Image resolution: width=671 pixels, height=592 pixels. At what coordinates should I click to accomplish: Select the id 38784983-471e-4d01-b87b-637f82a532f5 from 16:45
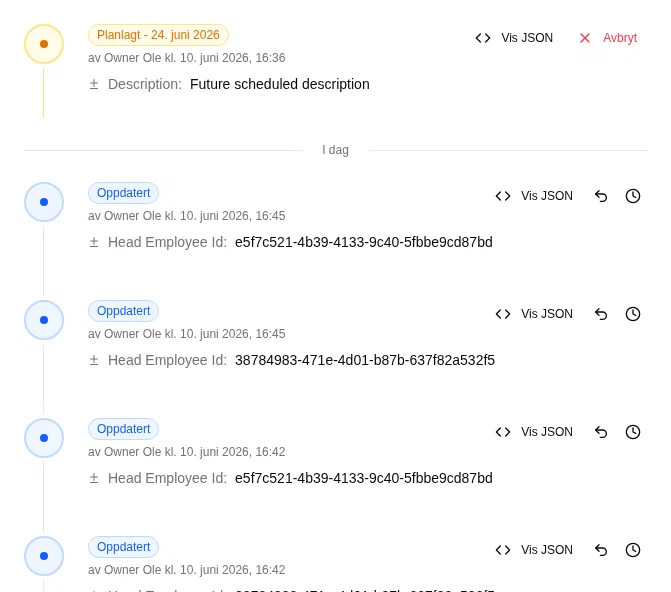coord(365,360)
